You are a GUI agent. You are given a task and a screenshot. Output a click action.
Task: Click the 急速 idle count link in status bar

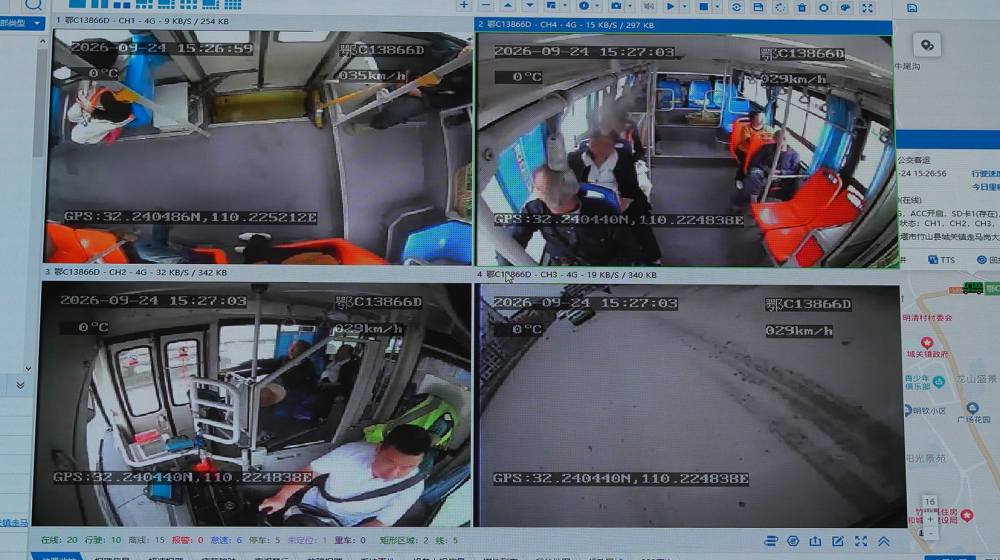226,540
